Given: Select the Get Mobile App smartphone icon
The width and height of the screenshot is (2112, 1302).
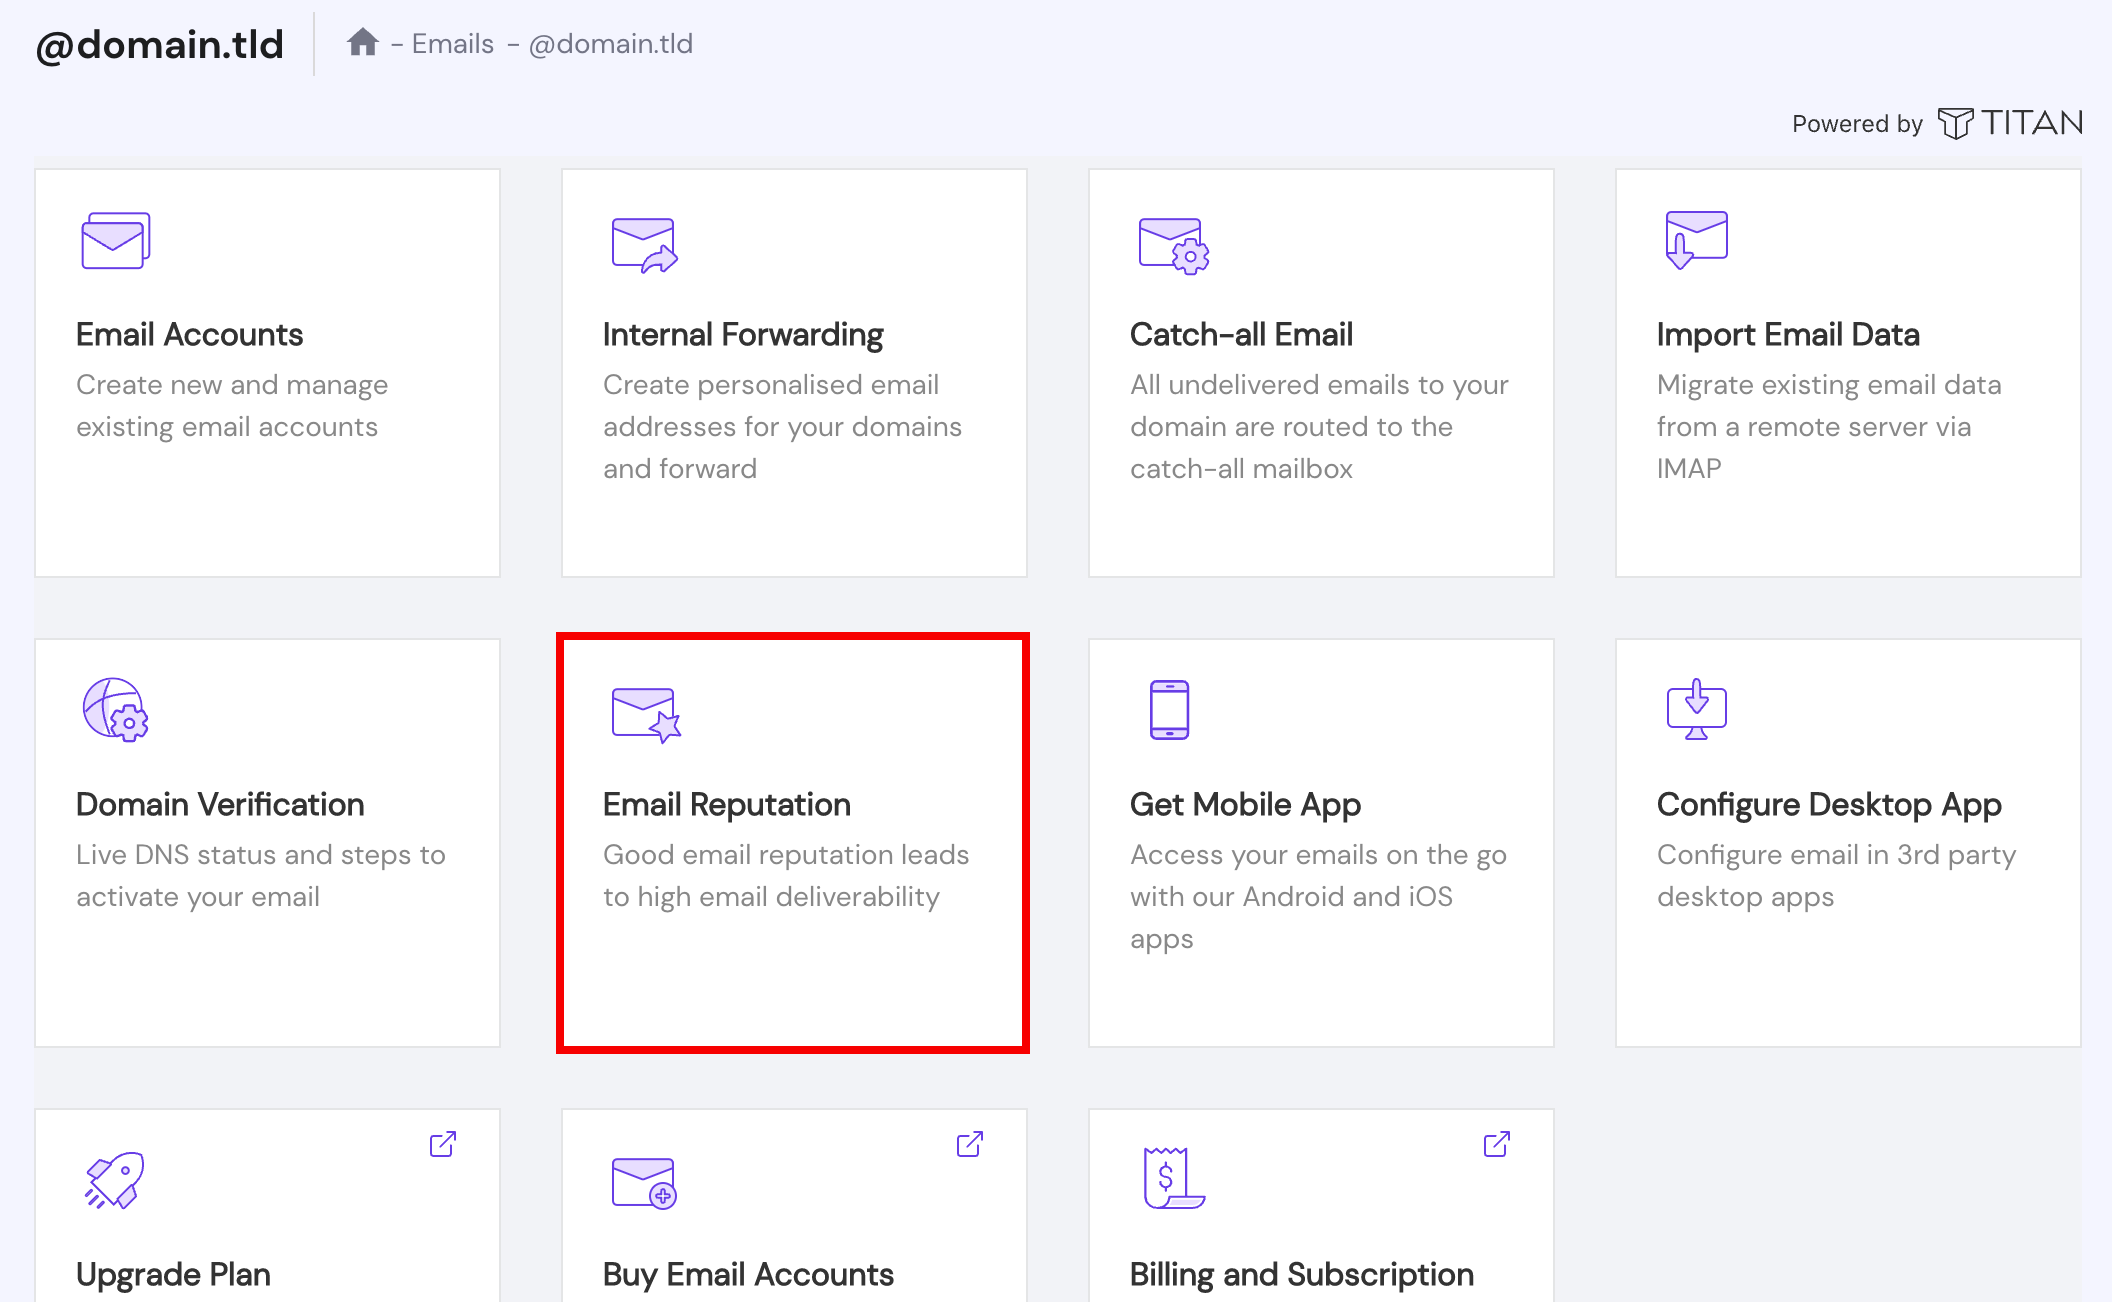Looking at the screenshot, I should tap(1168, 710).
